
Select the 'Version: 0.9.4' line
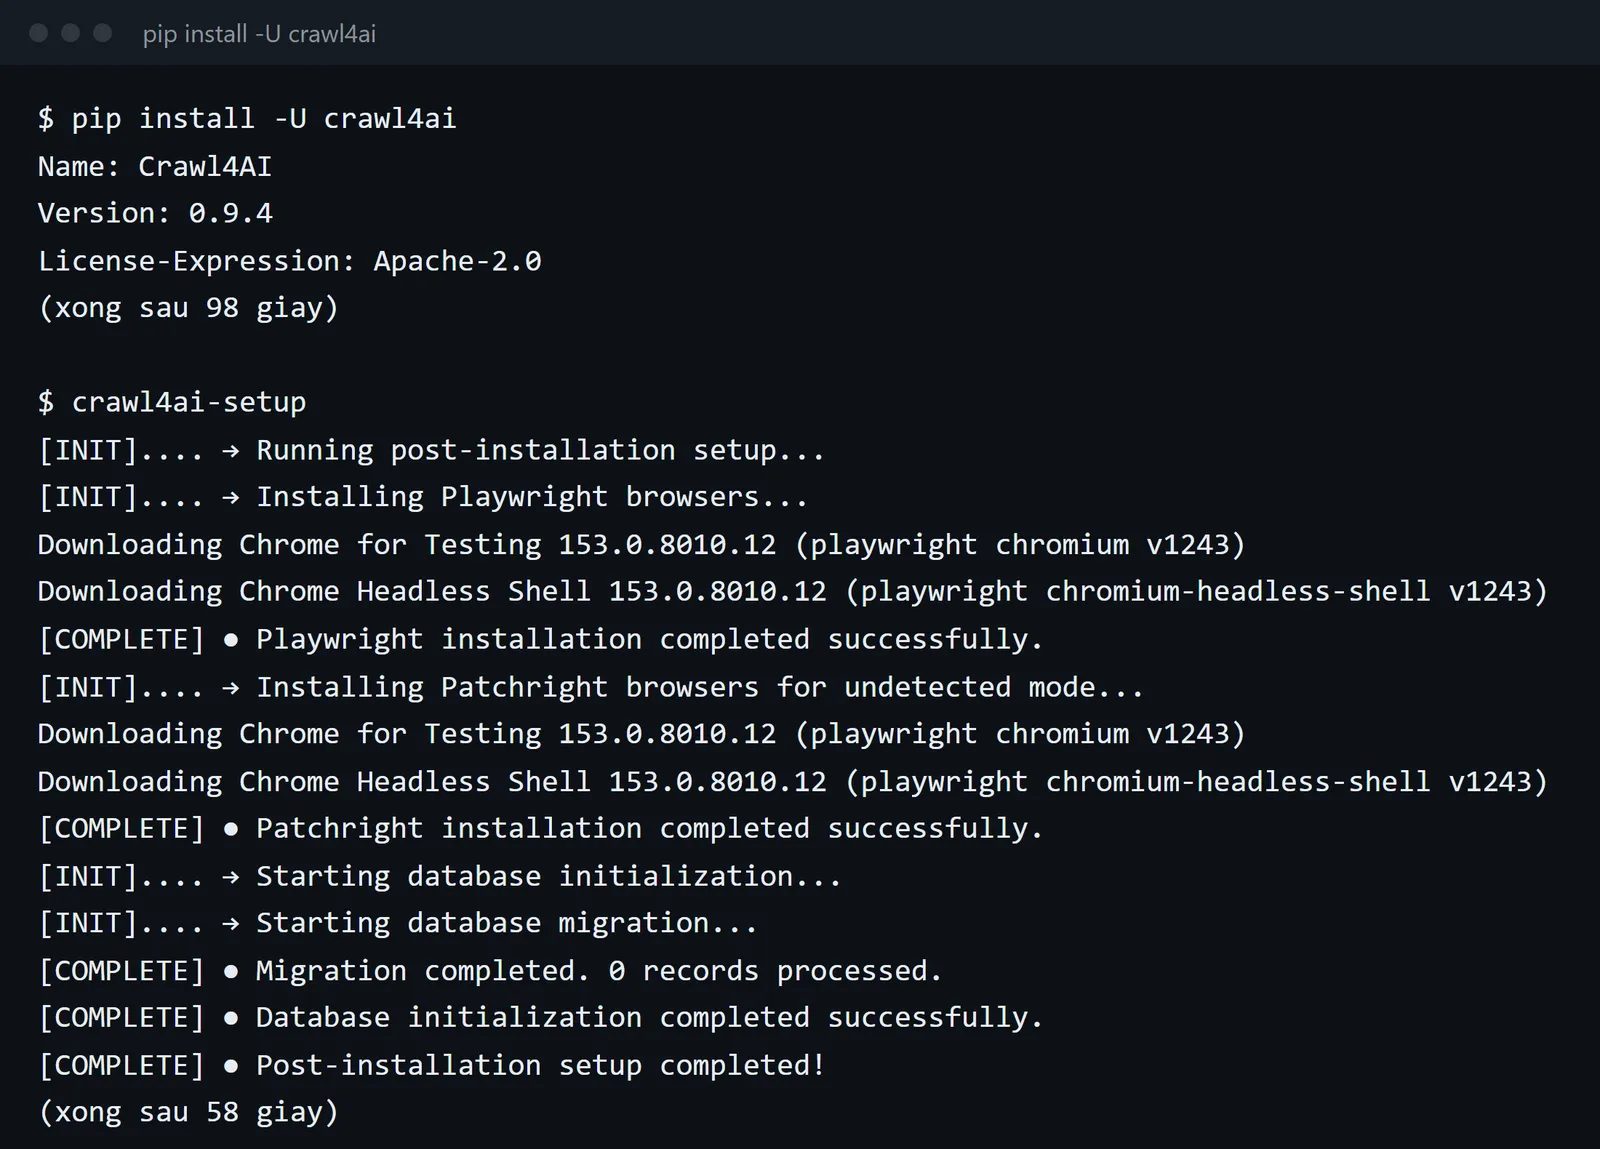155,213
